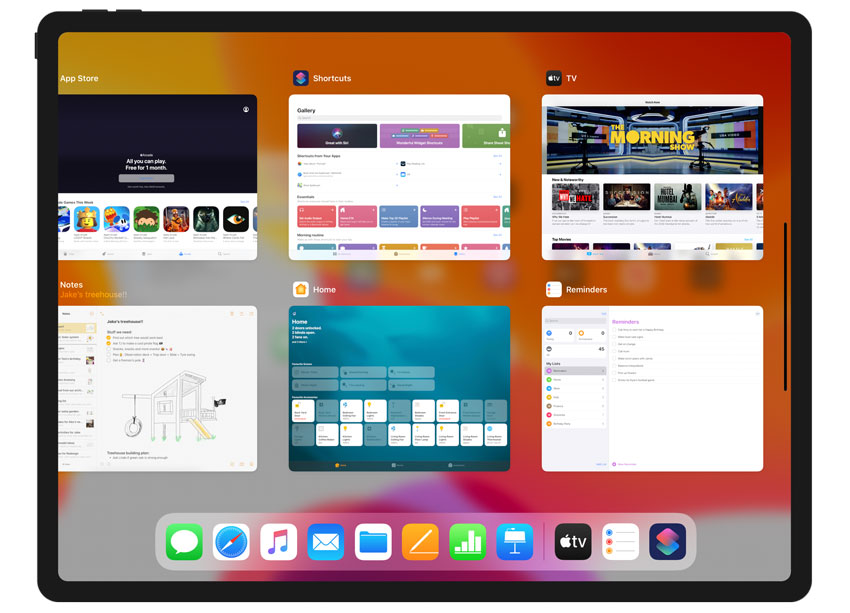The image size is (850, 613).
Task: Switch to the Arcade tab in App Store
Action: (185, 254)
